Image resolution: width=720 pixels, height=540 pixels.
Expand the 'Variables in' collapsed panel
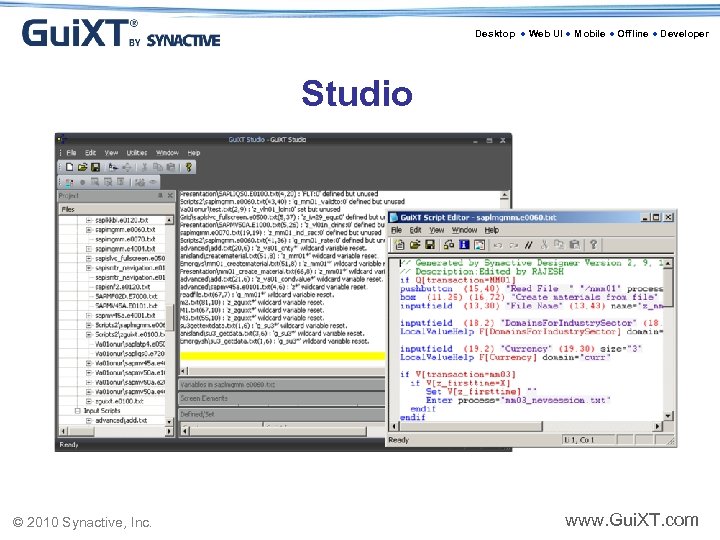[281, 385]
